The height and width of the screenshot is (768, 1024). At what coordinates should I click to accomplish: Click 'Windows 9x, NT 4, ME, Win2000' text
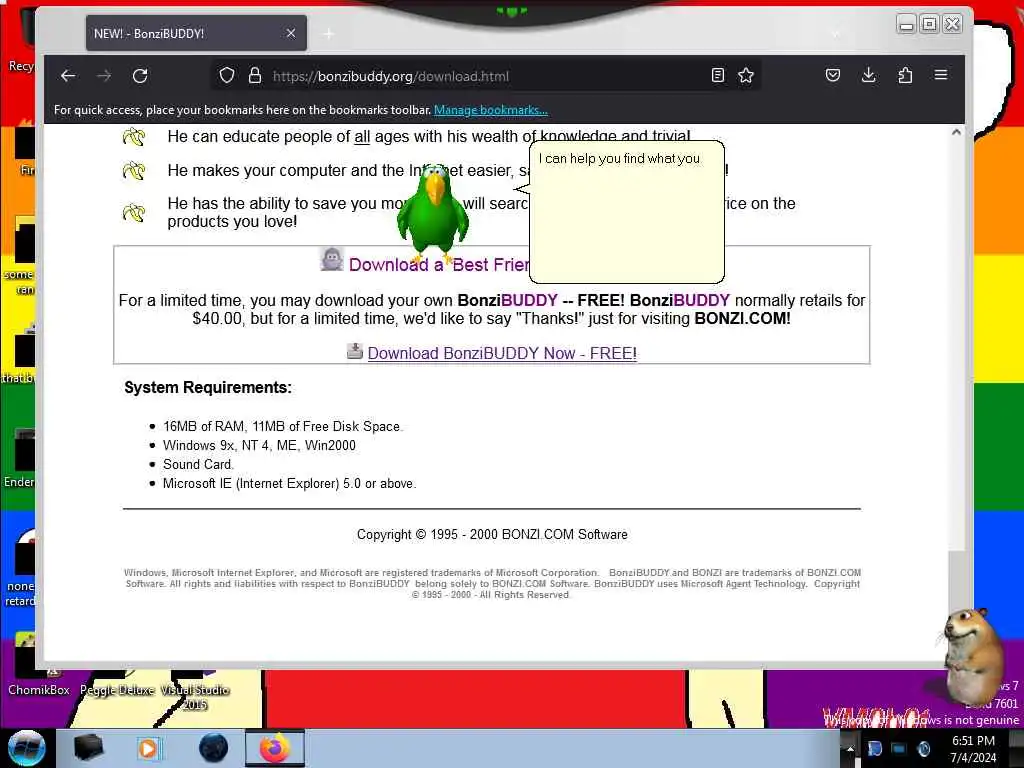coord(259,445)
